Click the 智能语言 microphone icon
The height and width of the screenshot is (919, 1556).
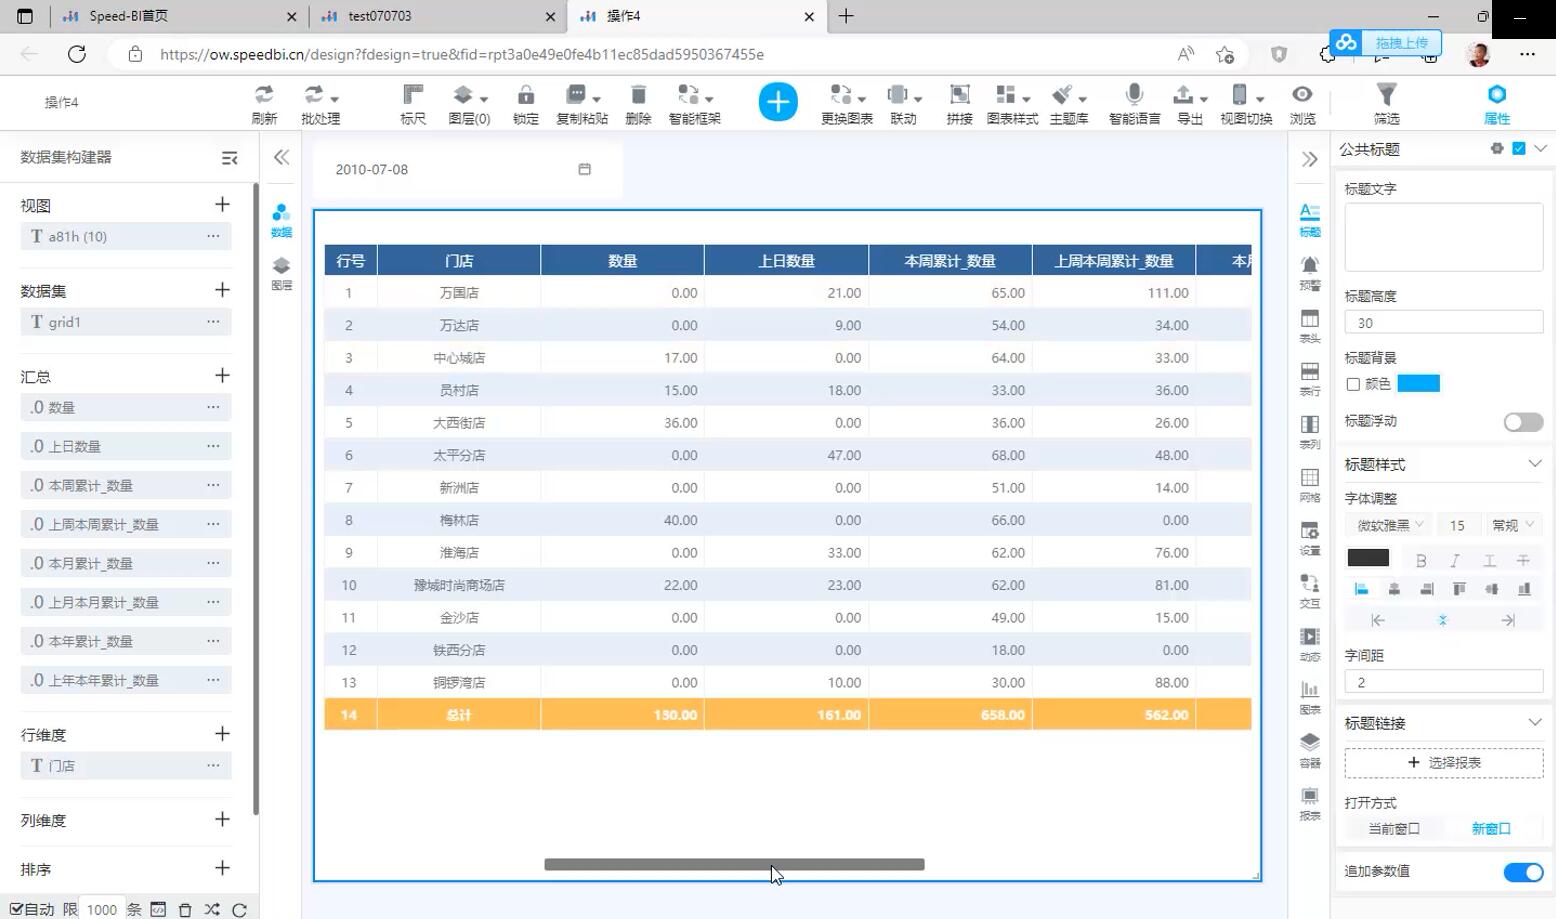coord(1133,95)
